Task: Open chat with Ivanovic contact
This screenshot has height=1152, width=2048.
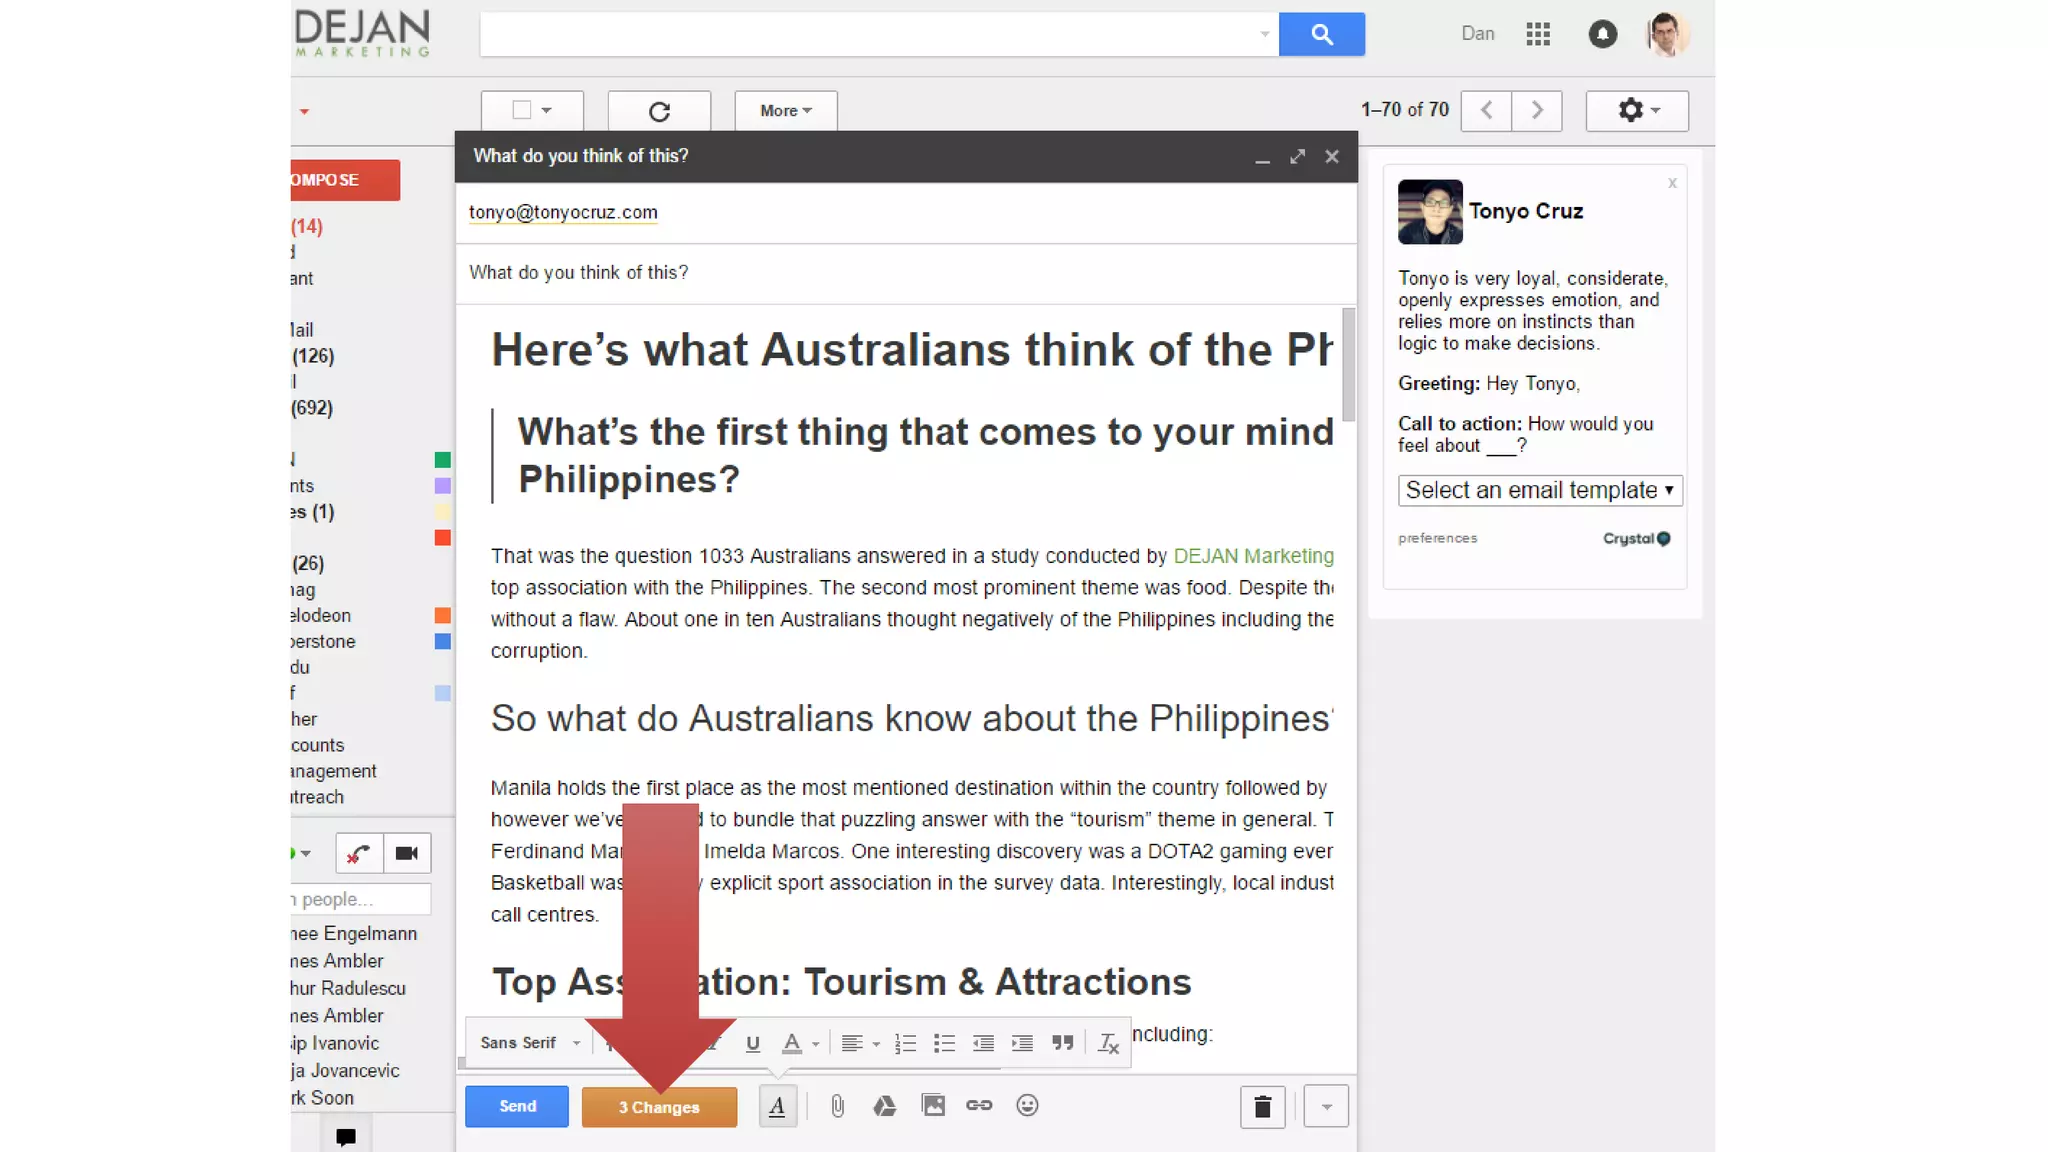Action: point(335,1044)
